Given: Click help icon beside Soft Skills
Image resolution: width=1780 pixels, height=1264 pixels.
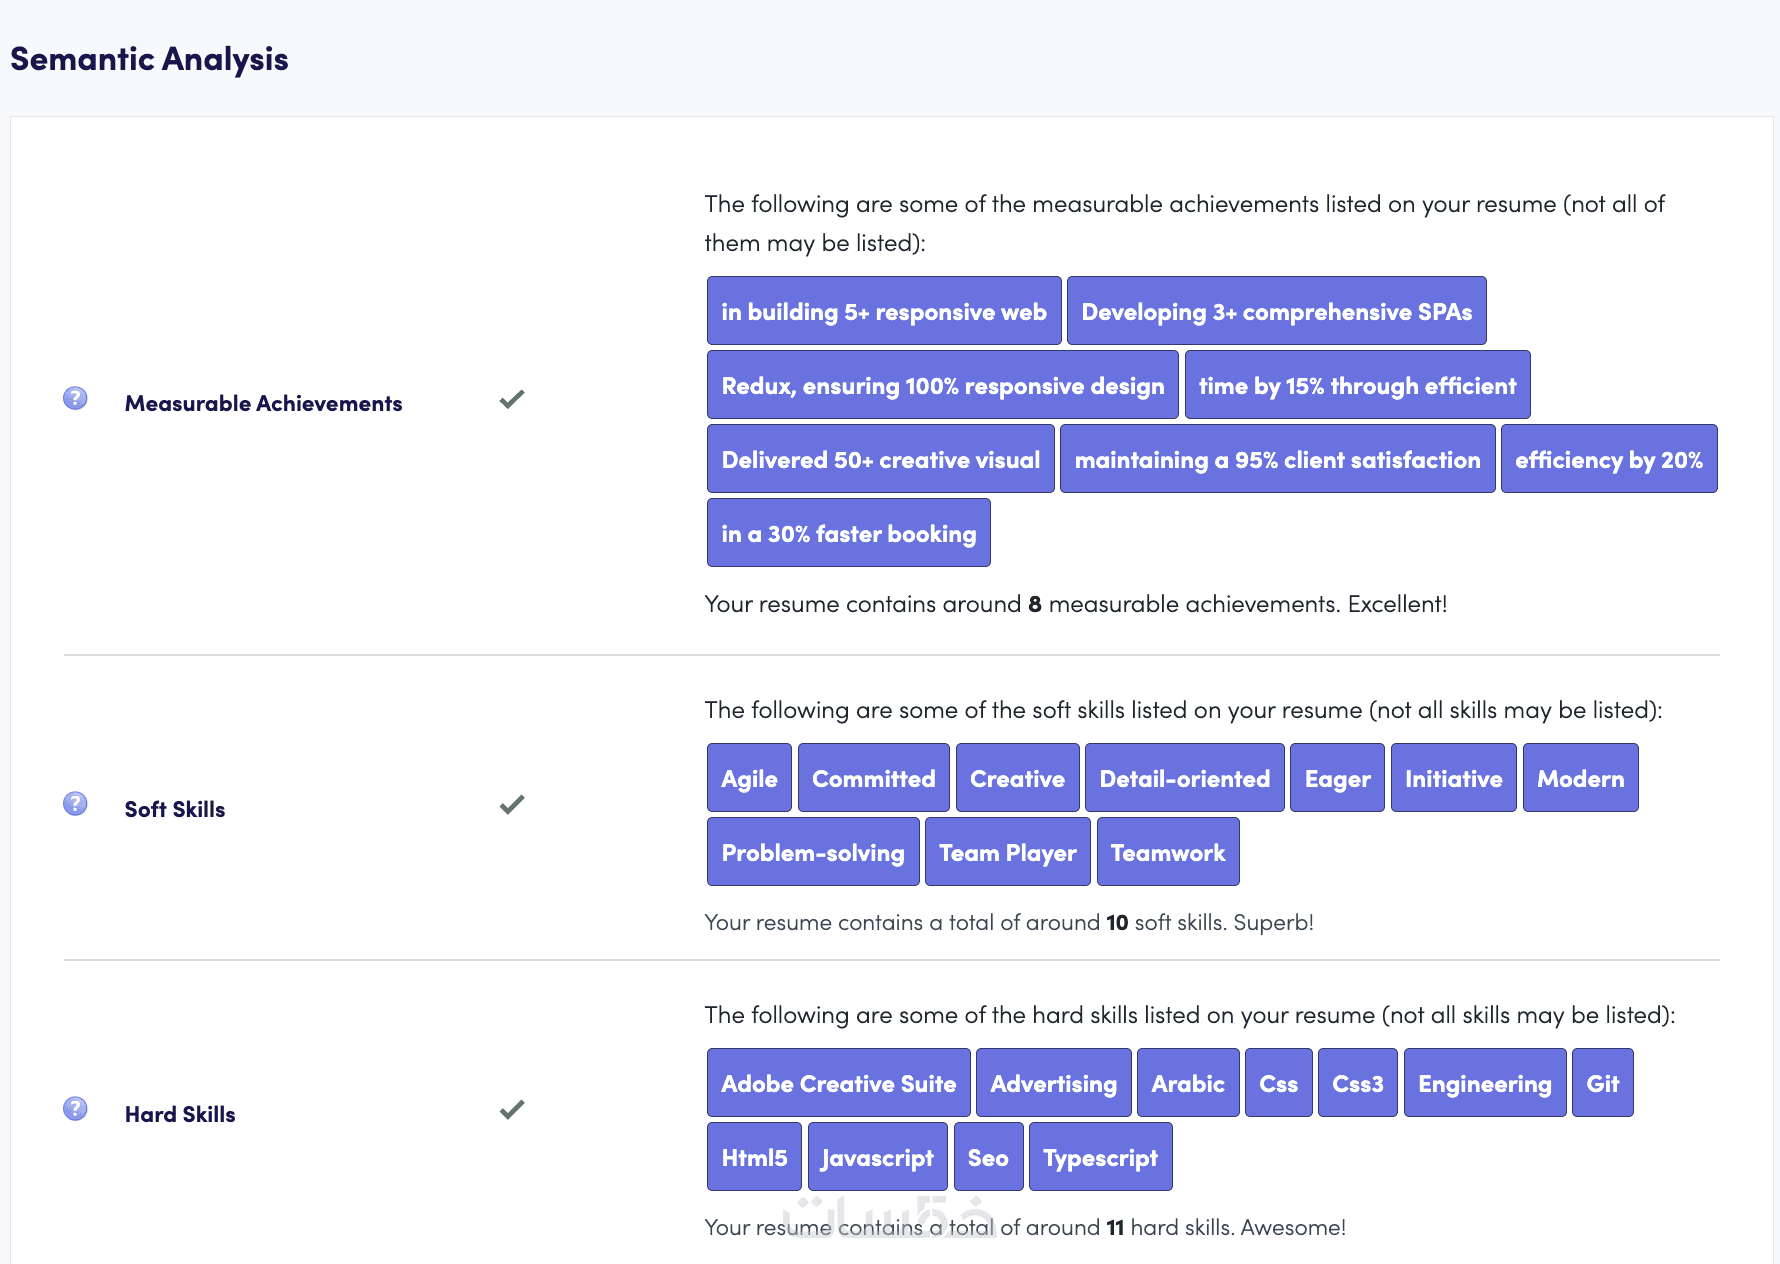Looking at the screenshot, I should (75, 804).
